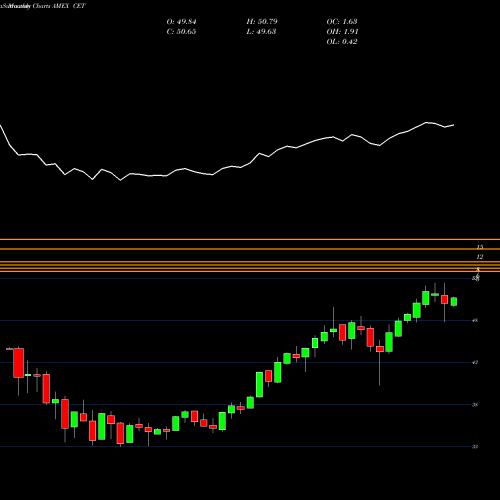The image size is (500, 500).
Task: Click the '12' label near orange lines
Action: tap(480, 257)
